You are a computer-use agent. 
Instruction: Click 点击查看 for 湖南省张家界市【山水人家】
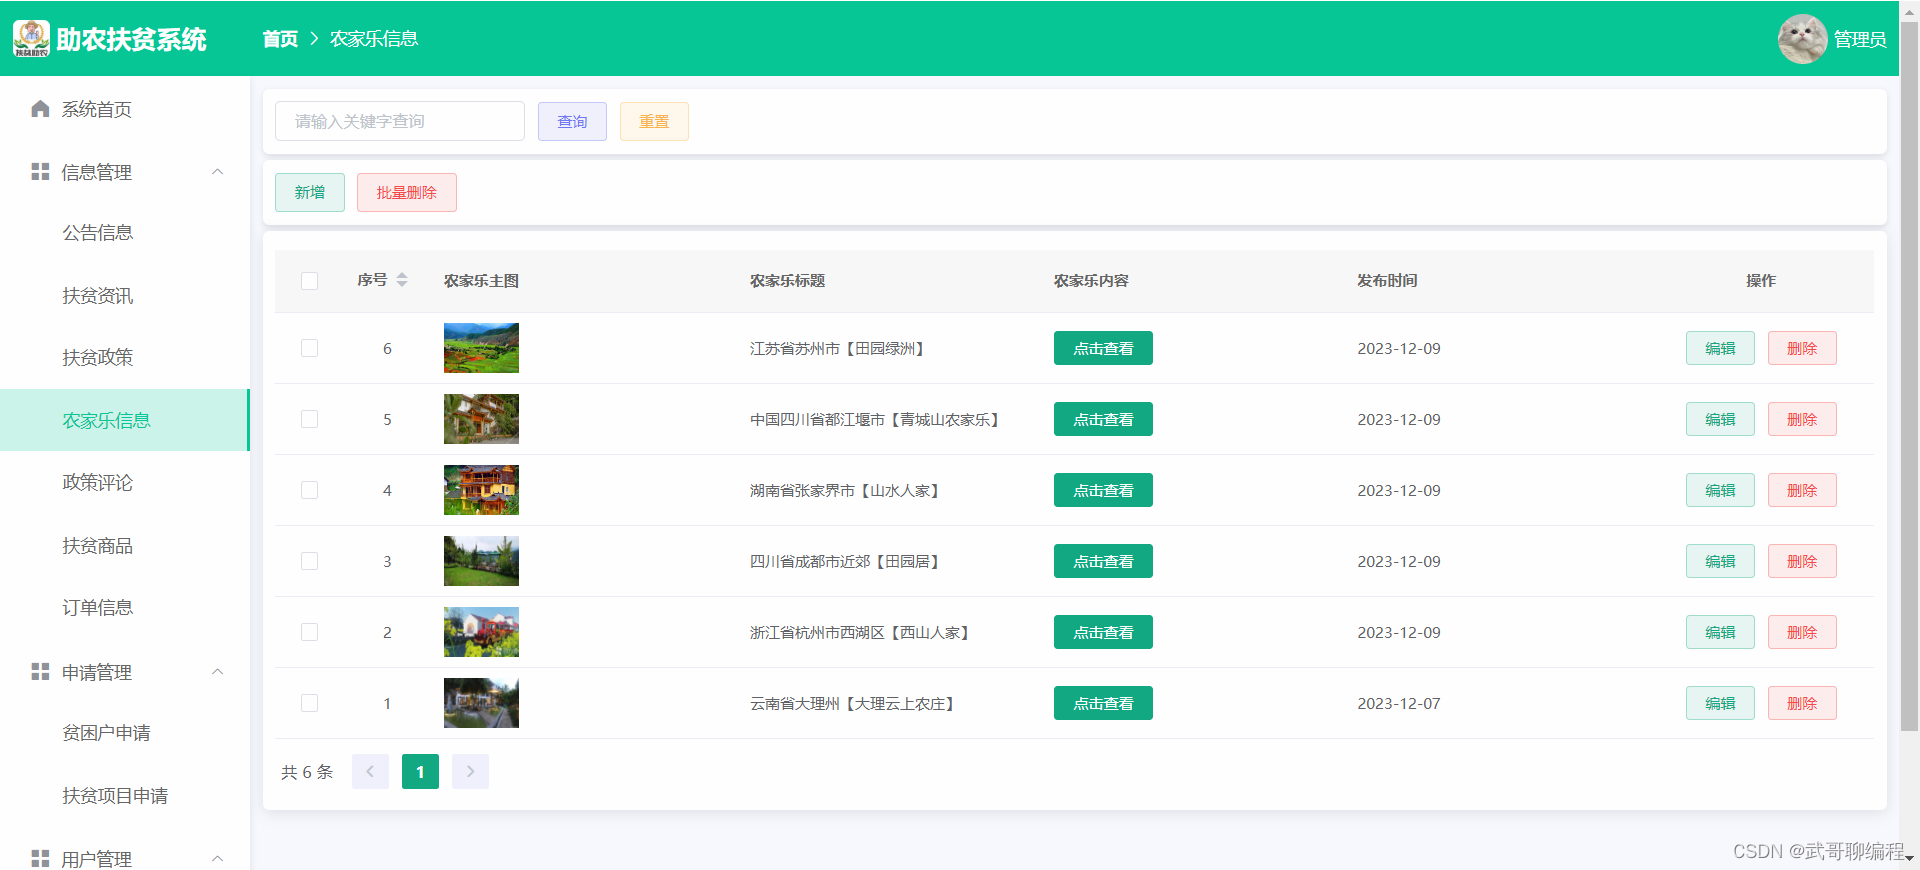(x=1103, y=490)
